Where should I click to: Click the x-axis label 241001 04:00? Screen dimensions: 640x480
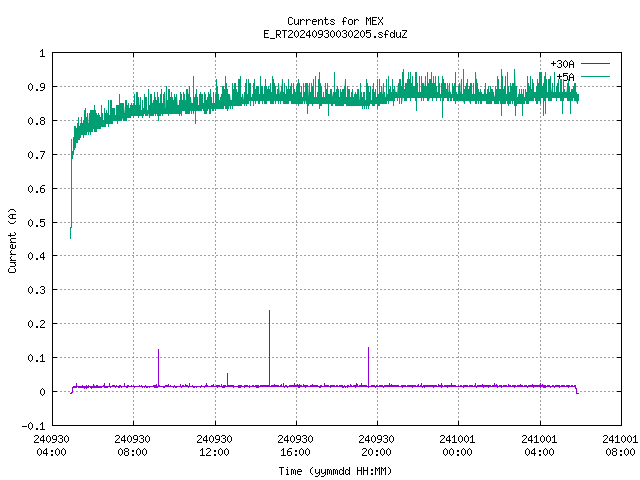point(539,445)
